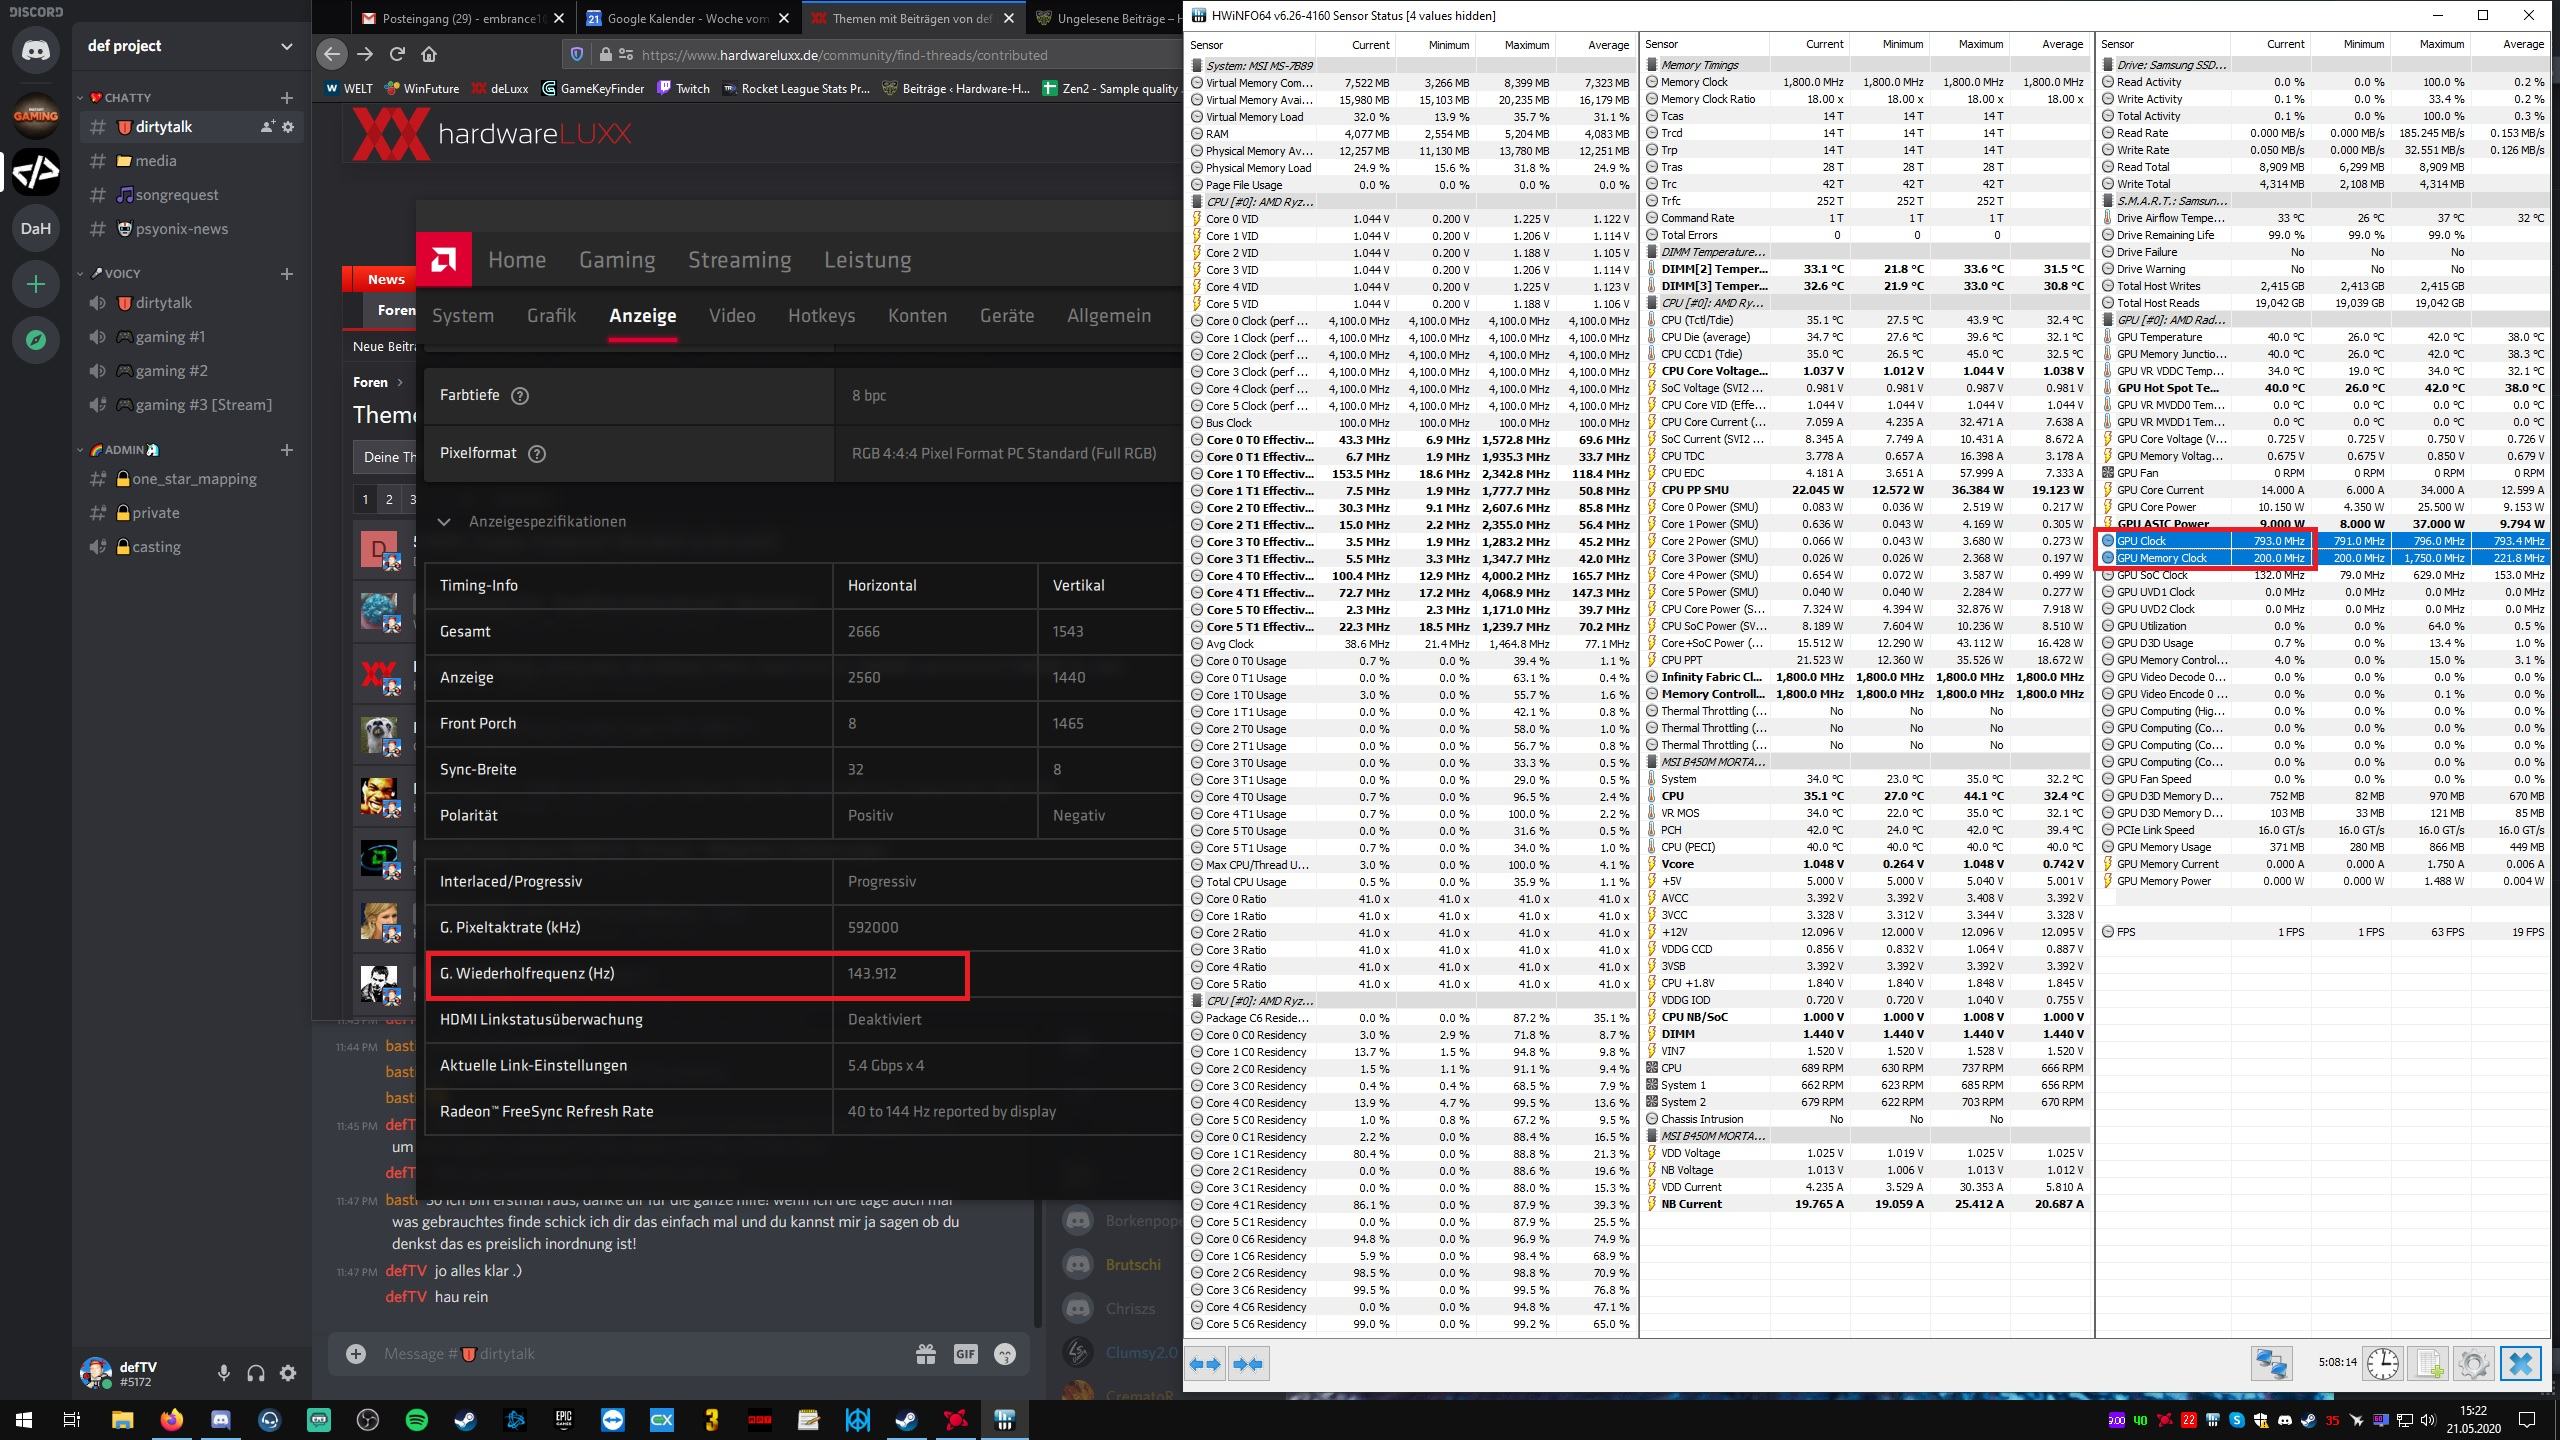The height and width of the screenshot is (1440, 2560).
Task: Attach a file with the message plus button
Action: [356, 1353]
